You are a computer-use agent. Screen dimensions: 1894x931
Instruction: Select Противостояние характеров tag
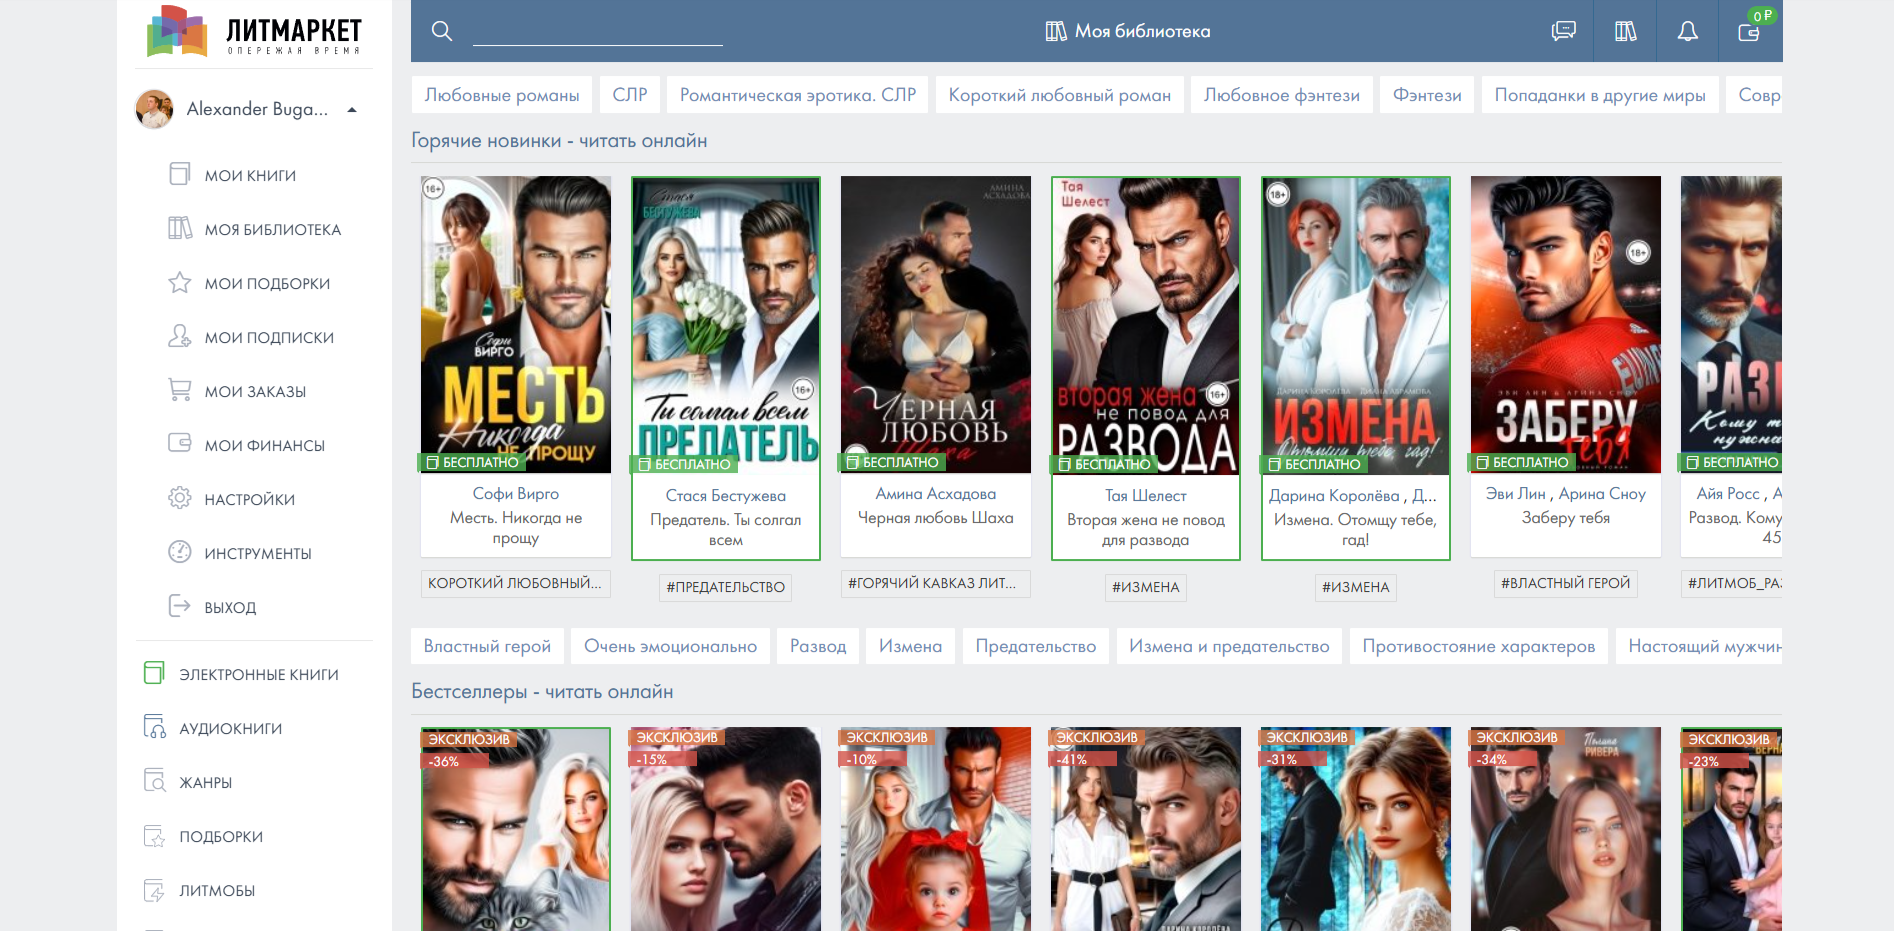(x=1479, y=646)
